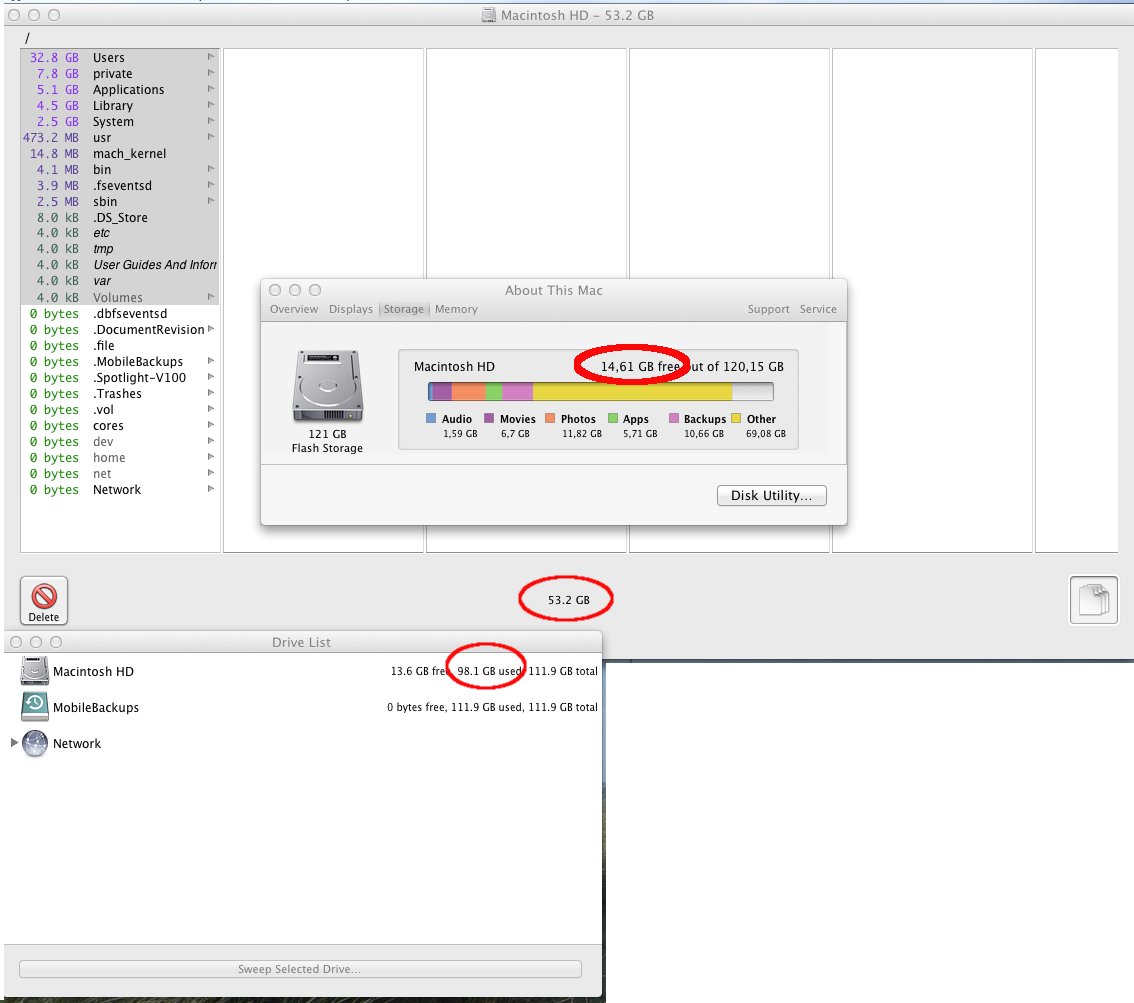Open the Service link
Image resolution: width=1134 pixels, height=1003 pixels.
[x=818, y=309]
